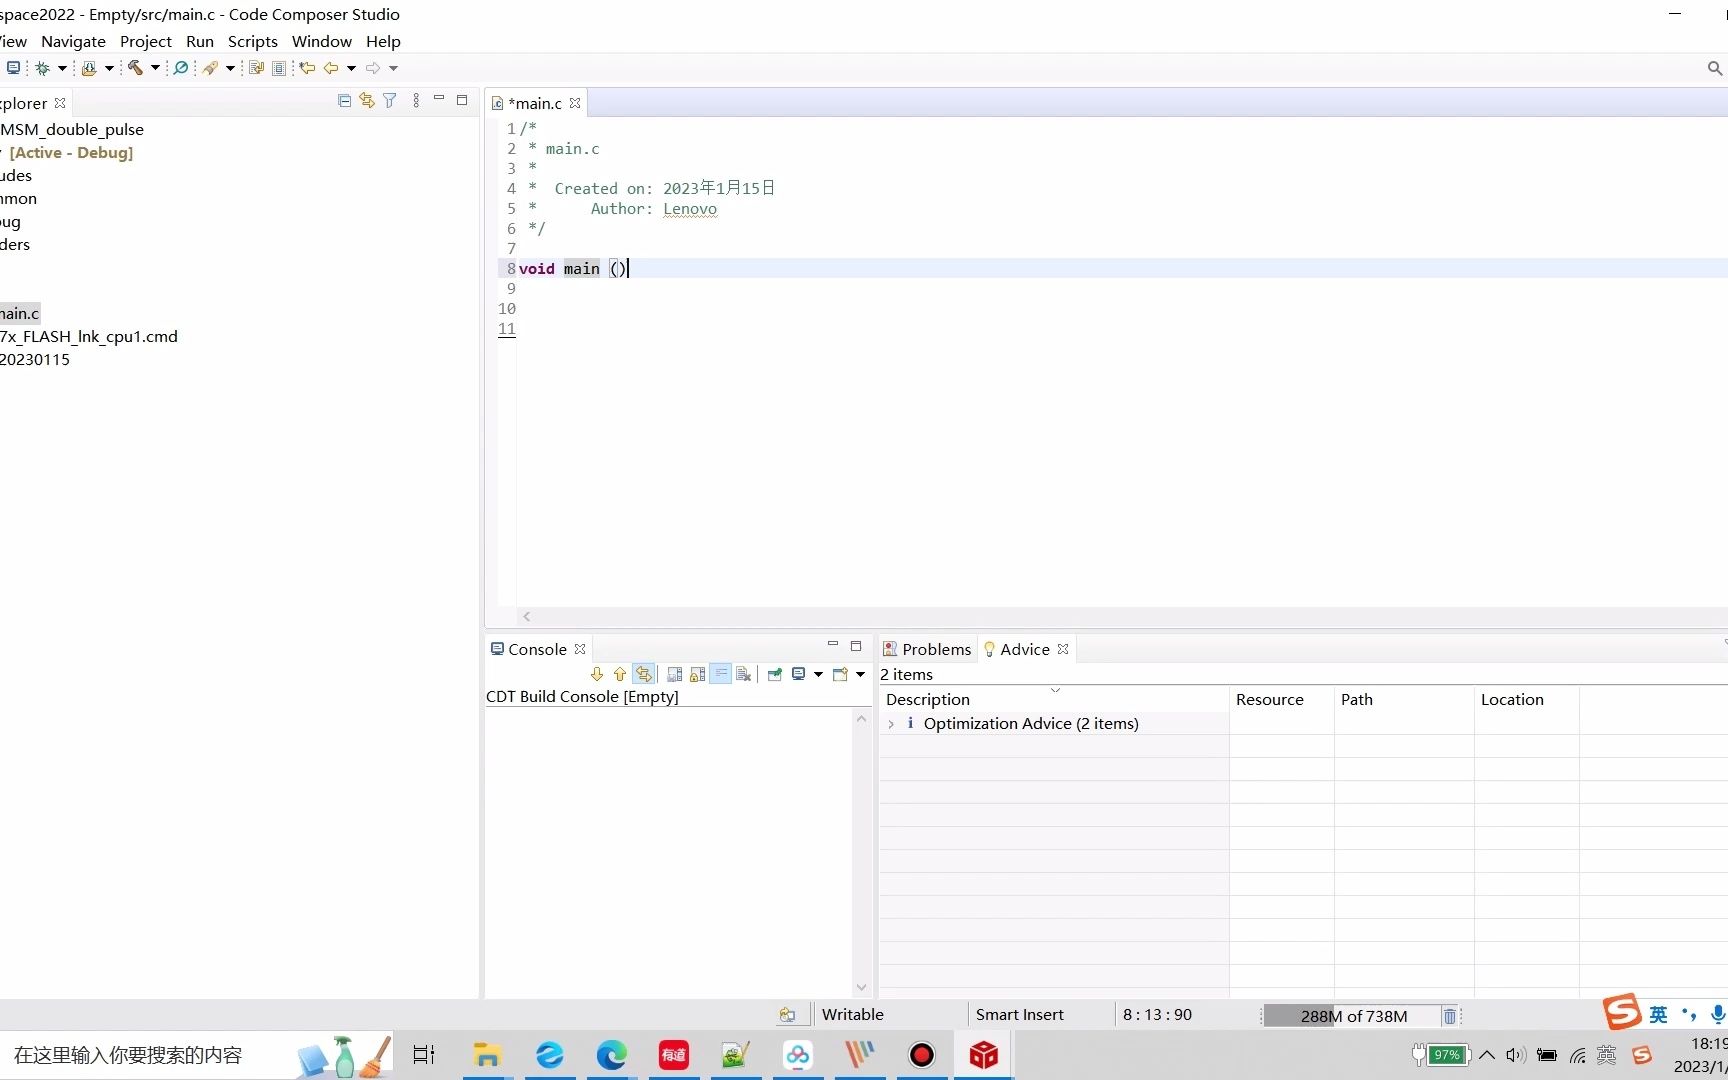This screenshot has height=1080, width=1728.
Task: Open the Navigate menu
Action: pyautogui.click(x=73, y=41)
